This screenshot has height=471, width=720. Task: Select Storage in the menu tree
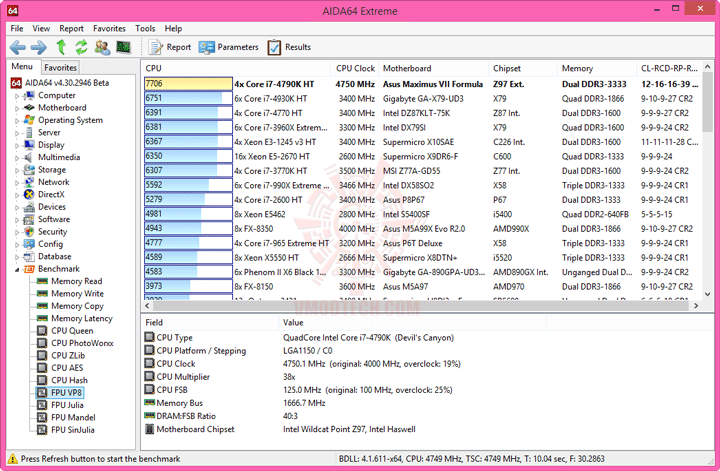pos(52,170)
